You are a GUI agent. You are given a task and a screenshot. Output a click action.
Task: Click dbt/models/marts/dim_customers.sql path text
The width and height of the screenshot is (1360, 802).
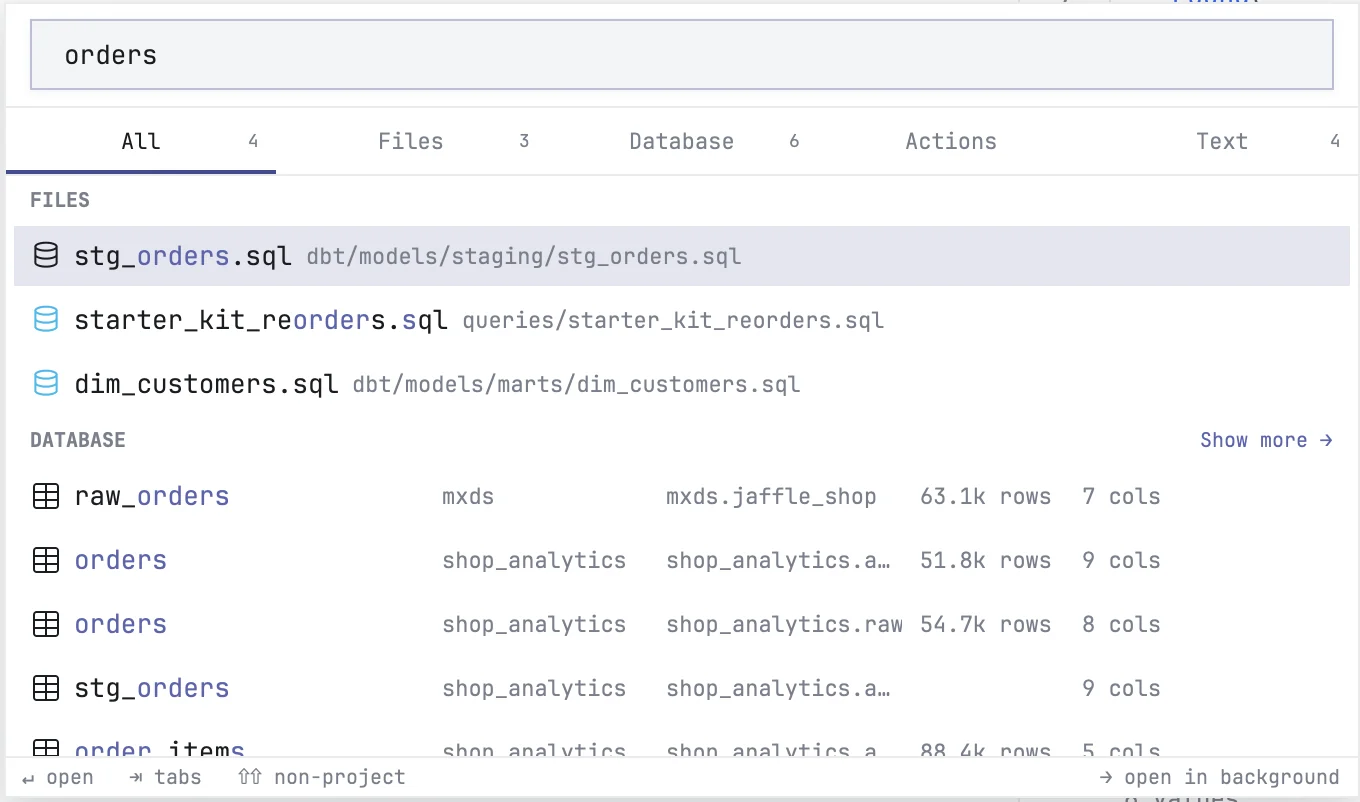tap(576, 385)
